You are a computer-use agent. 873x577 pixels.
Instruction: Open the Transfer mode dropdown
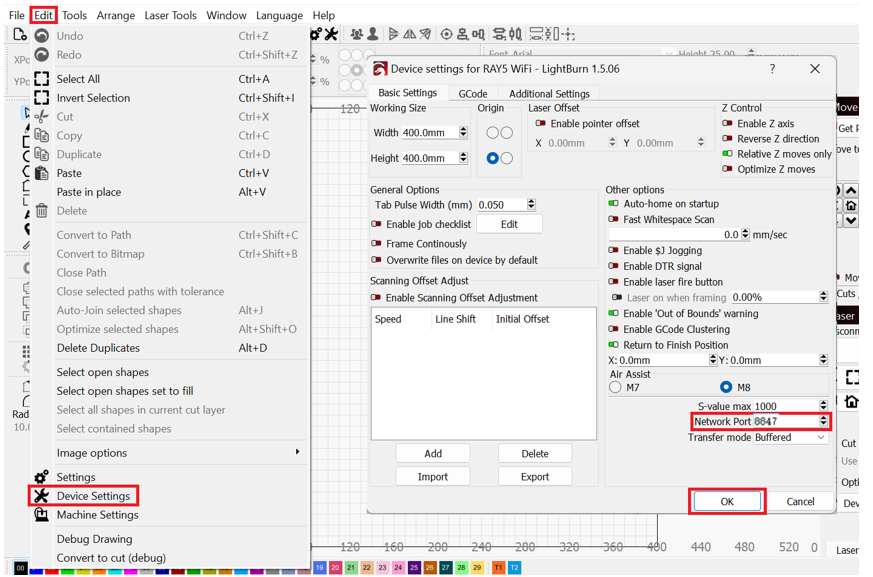[790, 438]
